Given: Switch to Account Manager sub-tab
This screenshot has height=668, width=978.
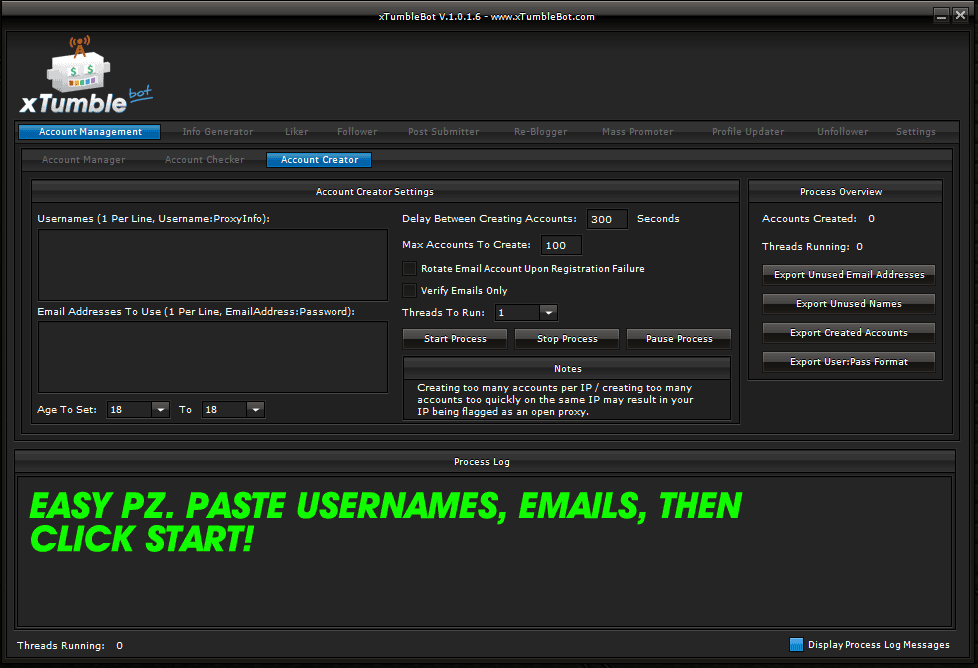Looking at the screenshot, I should tap(84, 160).
